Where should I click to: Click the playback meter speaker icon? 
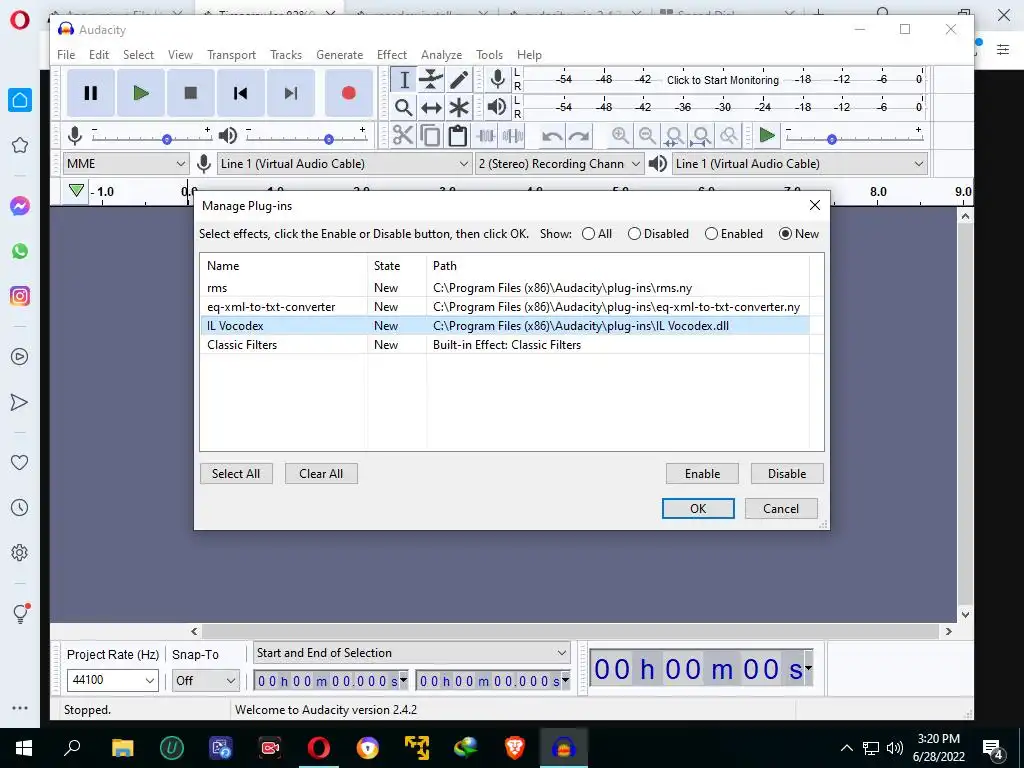[497, 106]
